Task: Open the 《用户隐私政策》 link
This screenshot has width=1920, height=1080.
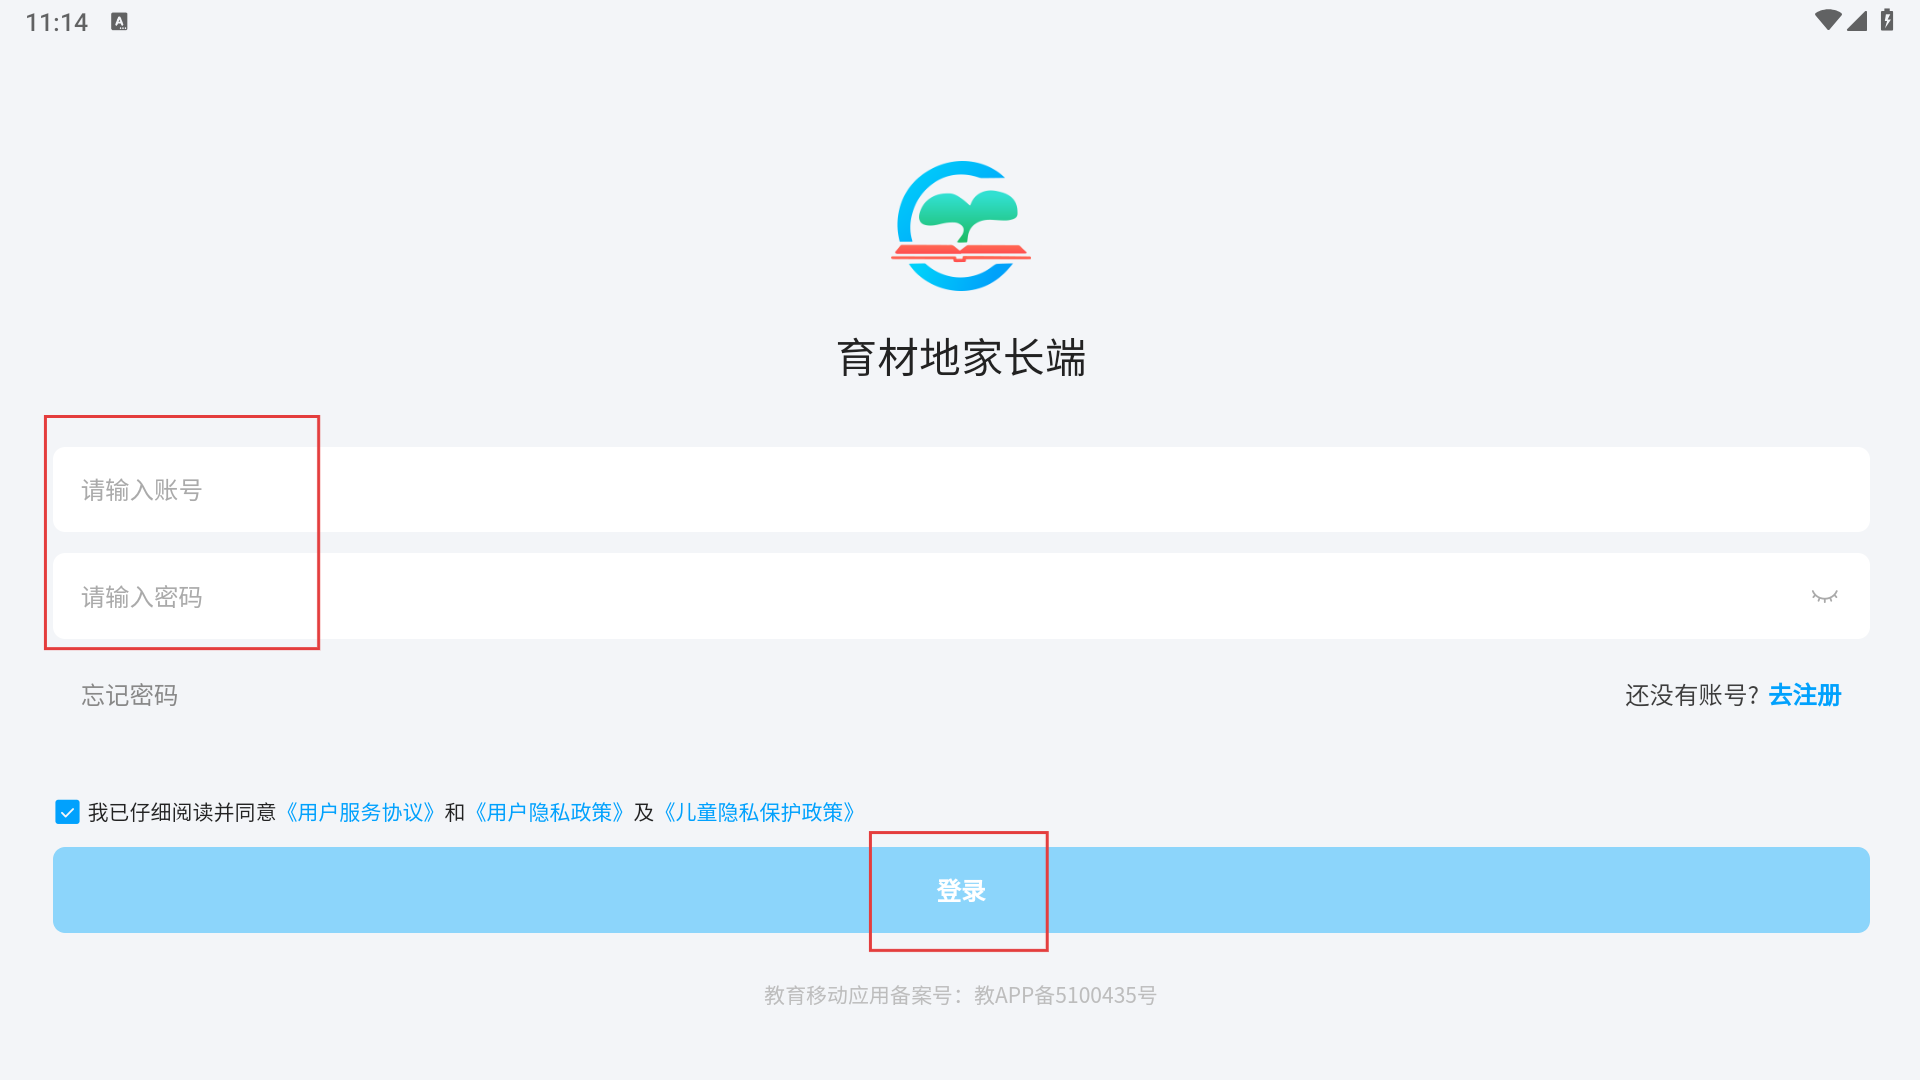Action: tap(549, 812)
